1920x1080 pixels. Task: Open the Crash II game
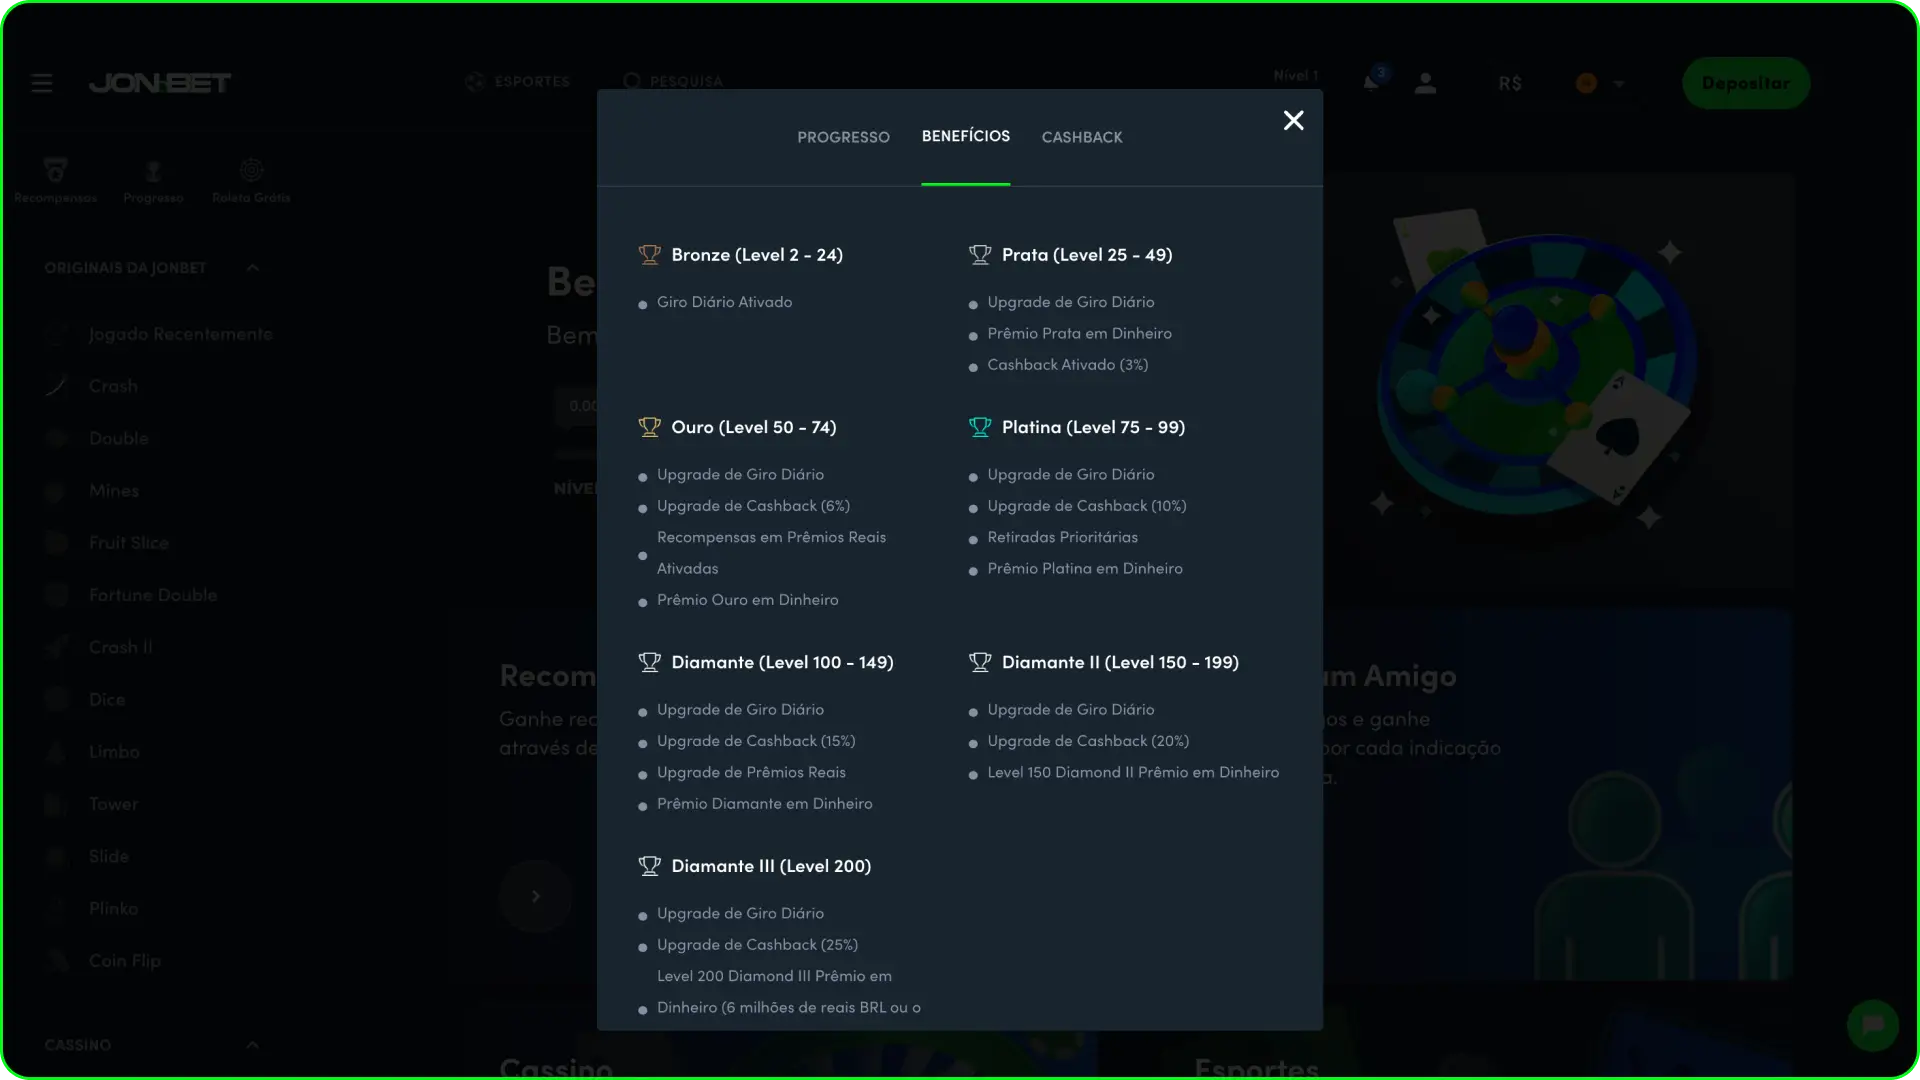[99, 647]
